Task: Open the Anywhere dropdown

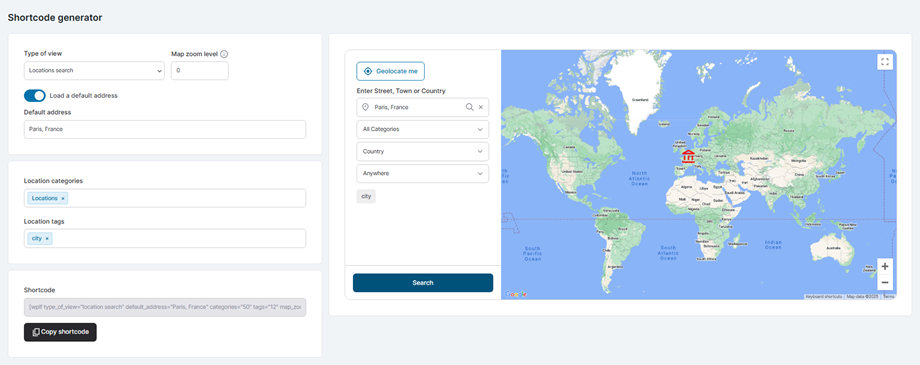Action: [422, 174]
